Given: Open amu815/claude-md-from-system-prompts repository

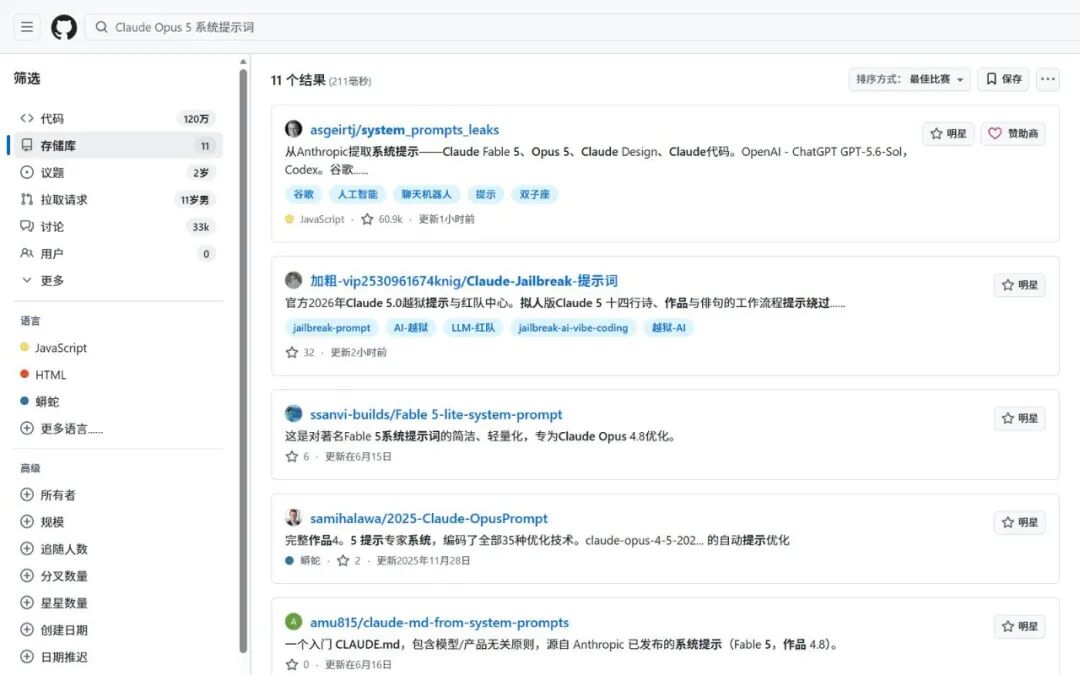Looking at the screenshot, I should click(x=439, y=623).
